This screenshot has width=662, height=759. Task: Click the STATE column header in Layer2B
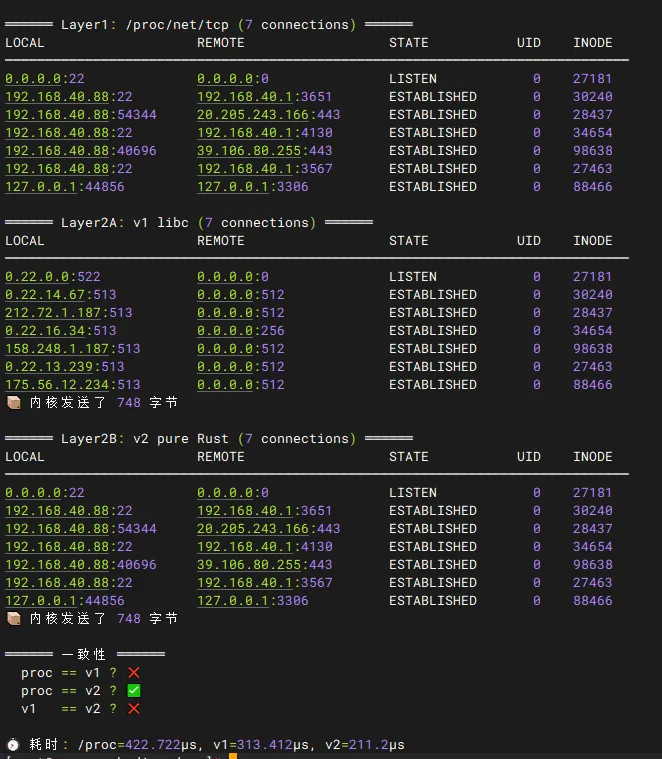point(409,456)
